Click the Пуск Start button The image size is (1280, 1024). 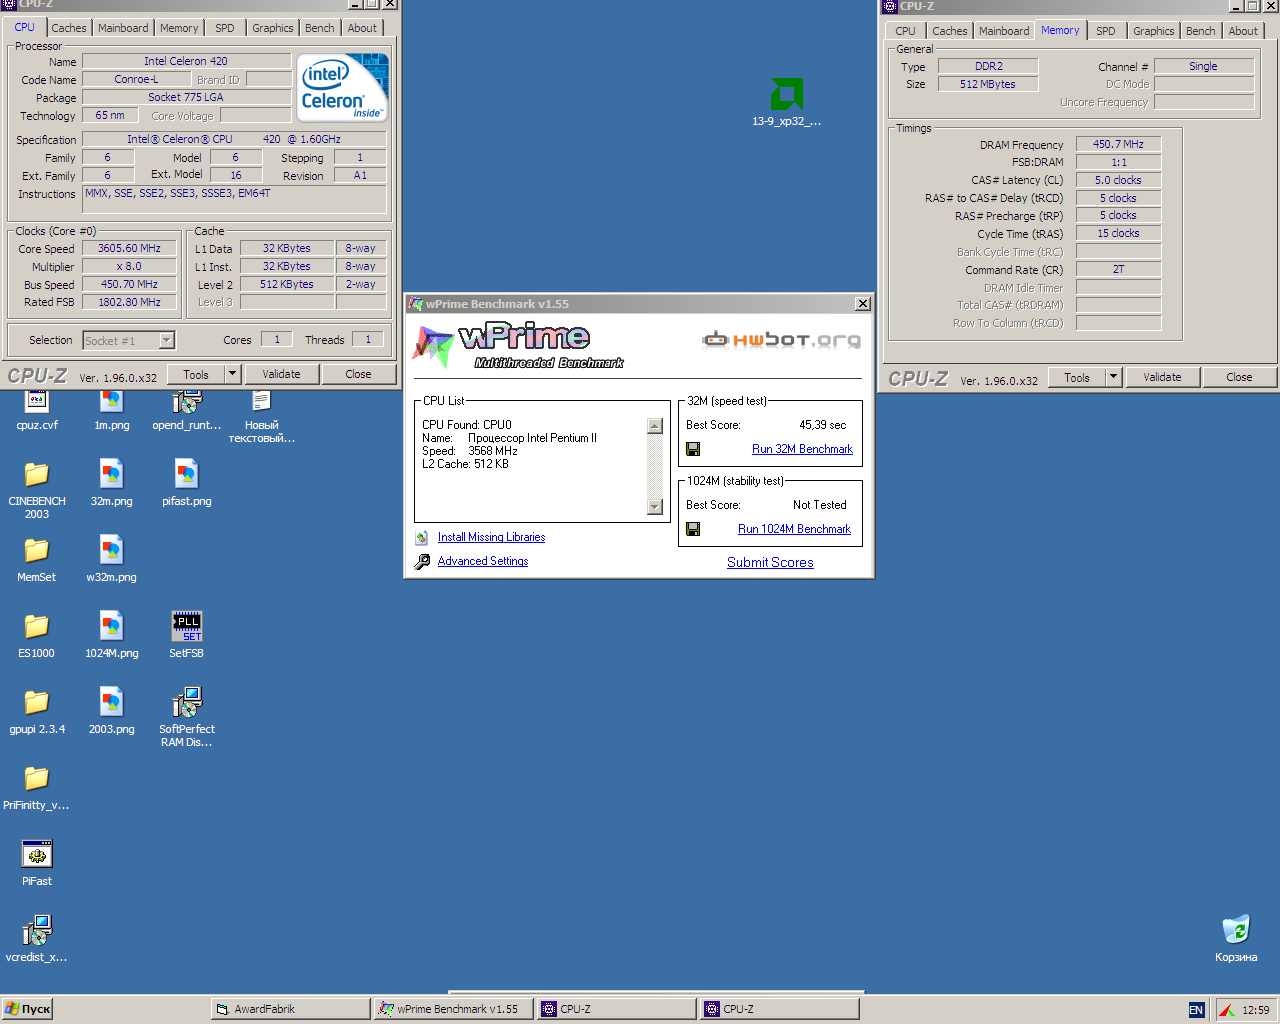(27, 1009)
